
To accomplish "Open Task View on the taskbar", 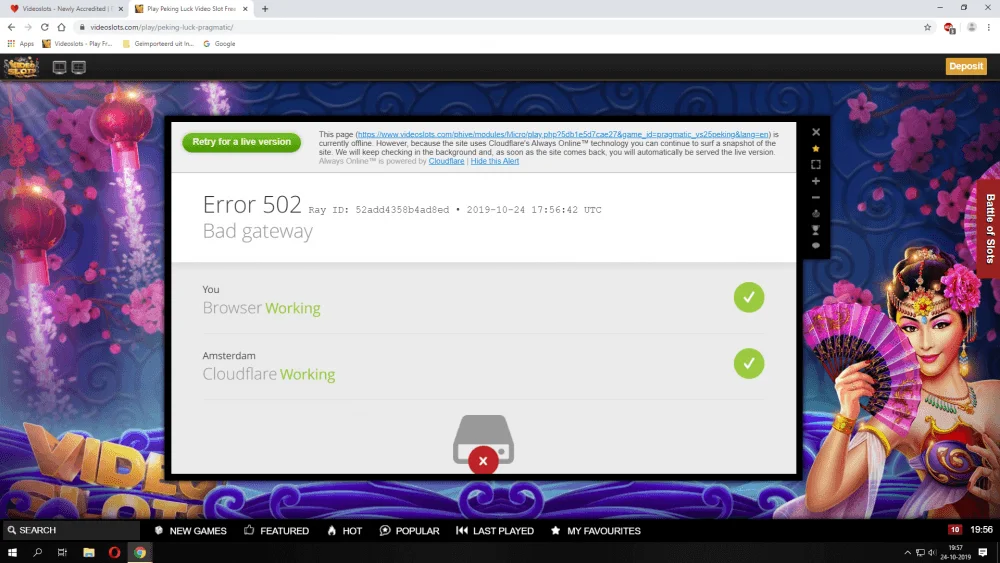I will pos(62,552).
